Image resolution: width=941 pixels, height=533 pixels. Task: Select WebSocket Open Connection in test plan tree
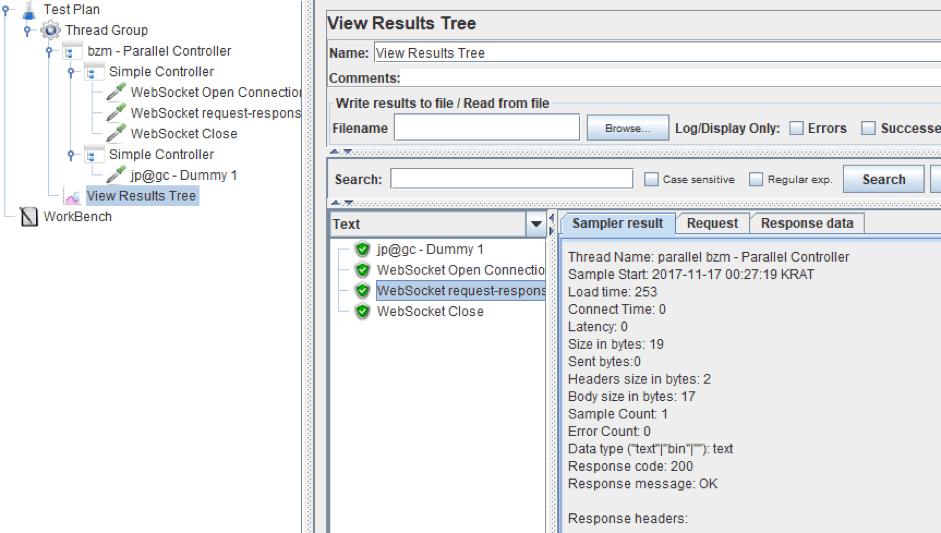215,92
